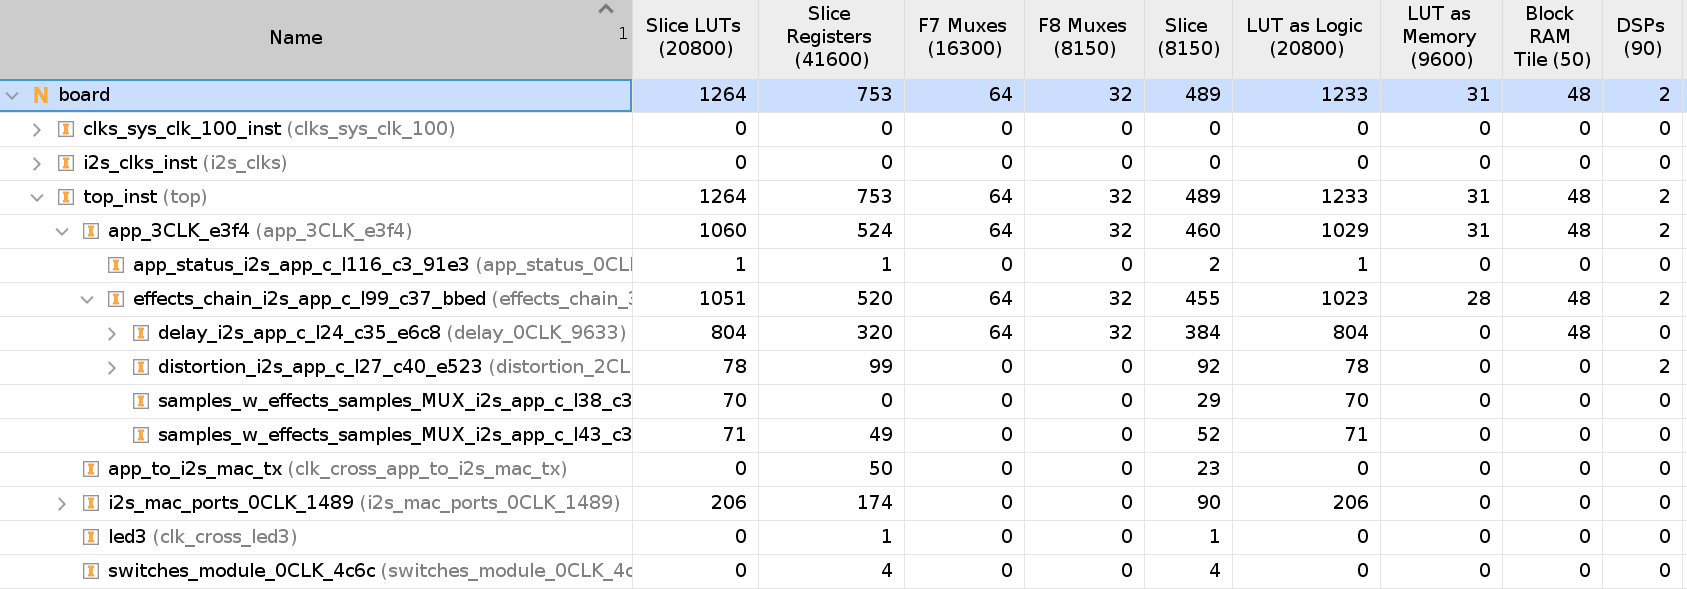
Task: Click Slice value 29 in samples MUX l38 row
Action: click(1209, 401)
